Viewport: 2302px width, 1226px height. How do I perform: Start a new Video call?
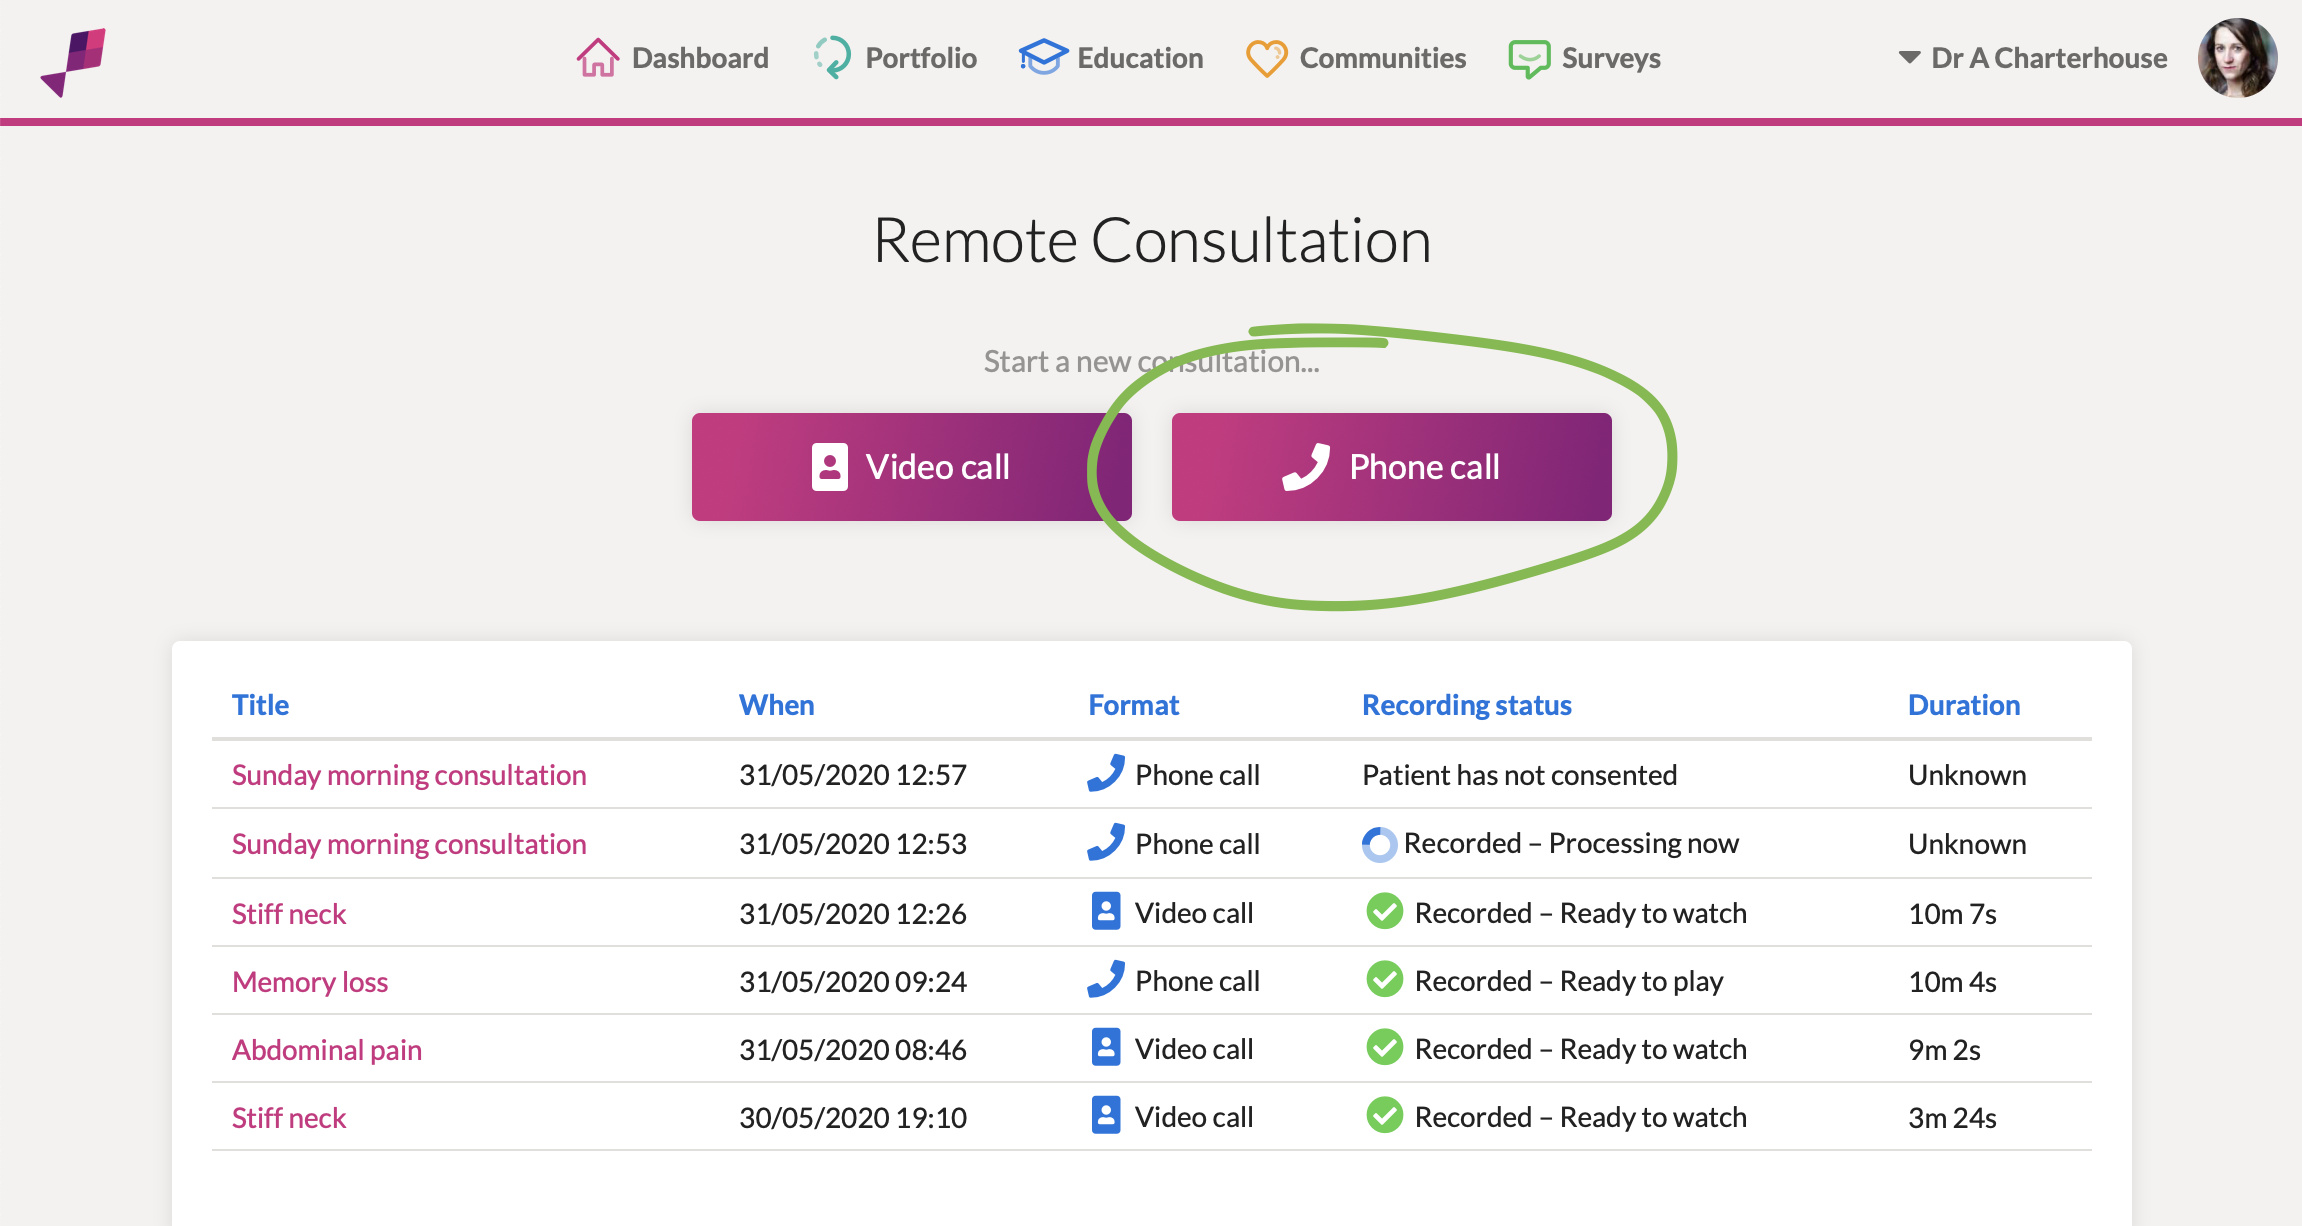[x=911, y=467]
